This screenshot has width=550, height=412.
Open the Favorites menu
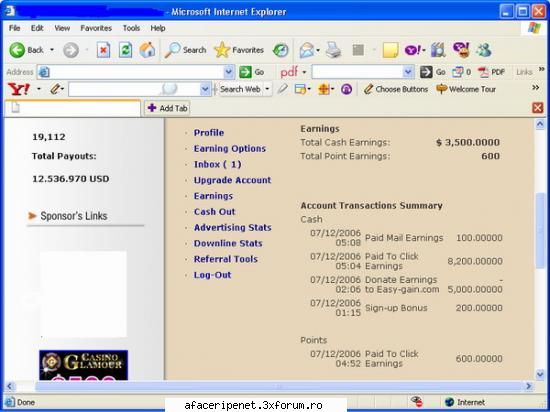pos(96,28)
